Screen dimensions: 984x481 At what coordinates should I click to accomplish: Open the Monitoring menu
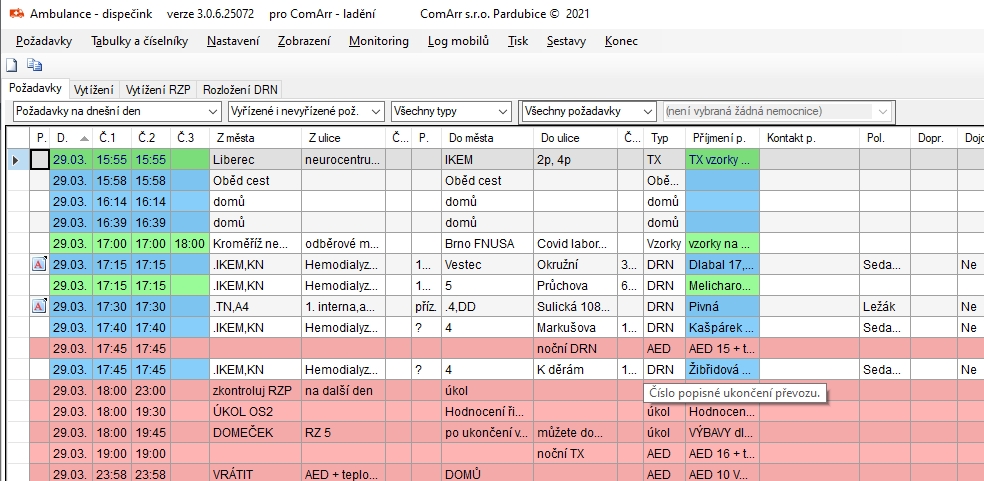coord(378,41)
